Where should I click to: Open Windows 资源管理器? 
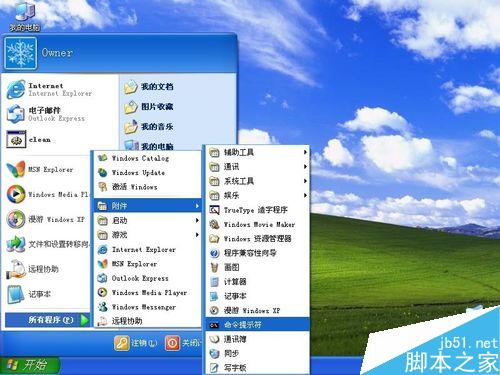click(258, 239)
